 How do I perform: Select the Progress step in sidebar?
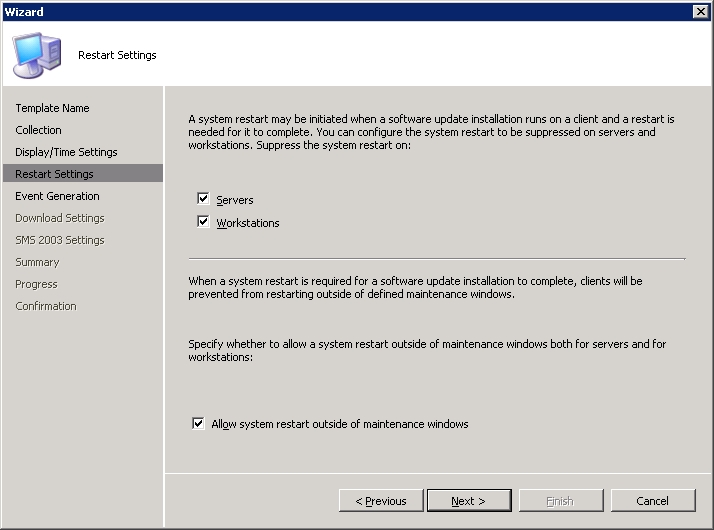tap(36, 284)
